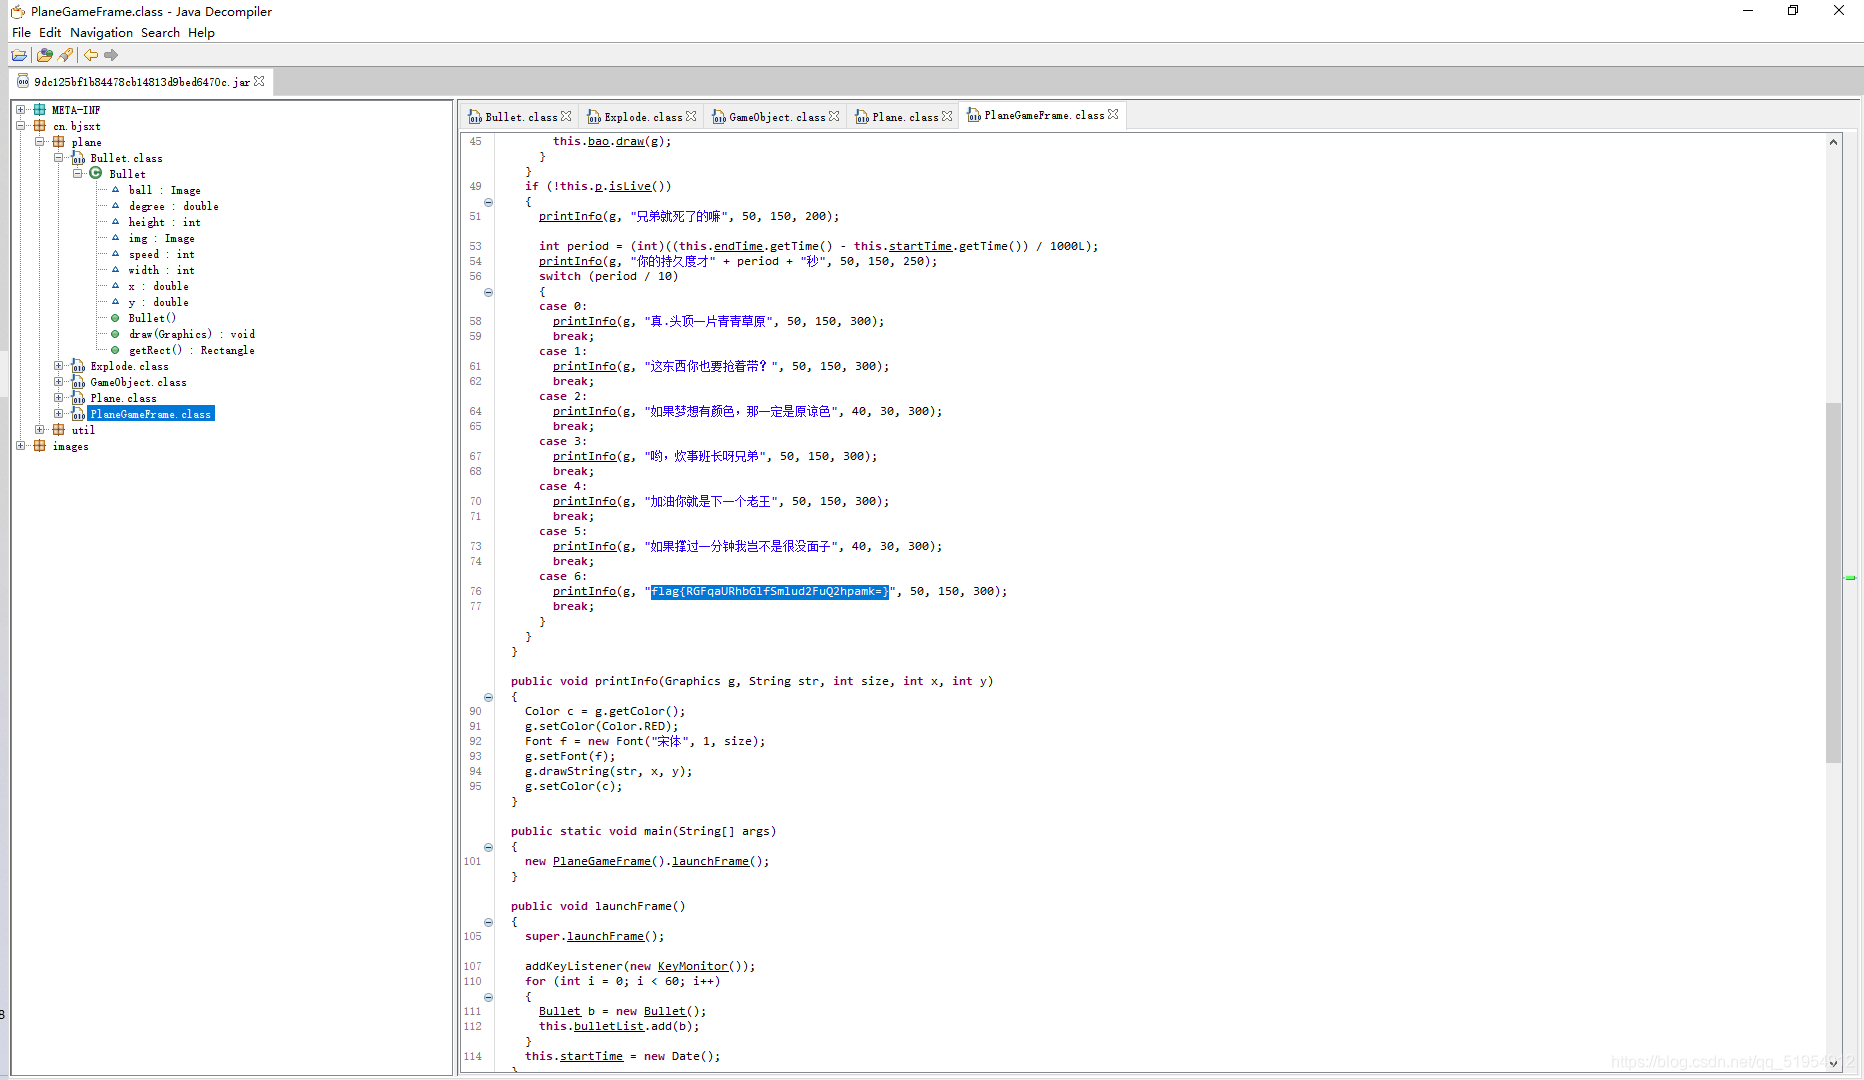Expand the PlaneGameFrame.class tree node
The image size is (1864, 1080).
[x=58, y=414]
